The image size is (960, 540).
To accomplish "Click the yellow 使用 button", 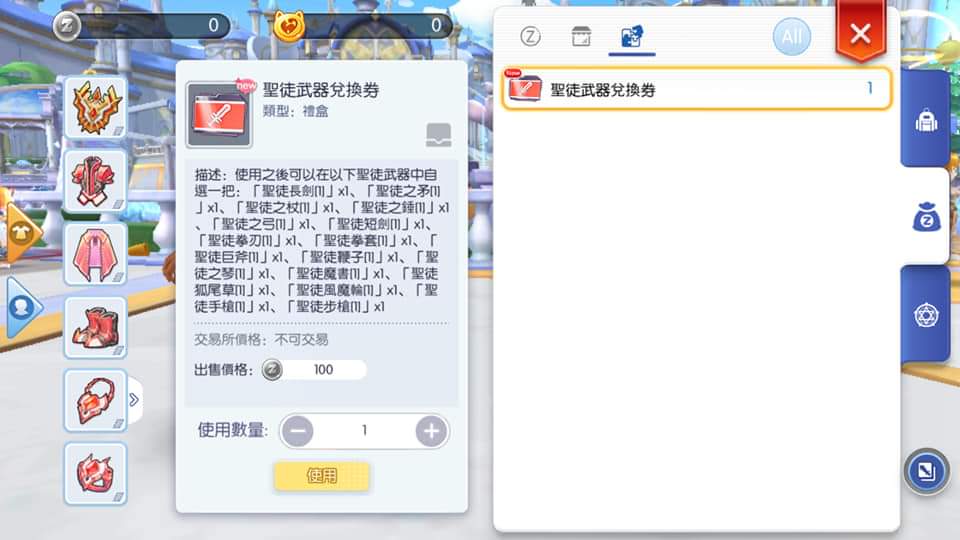I will 321,476.
